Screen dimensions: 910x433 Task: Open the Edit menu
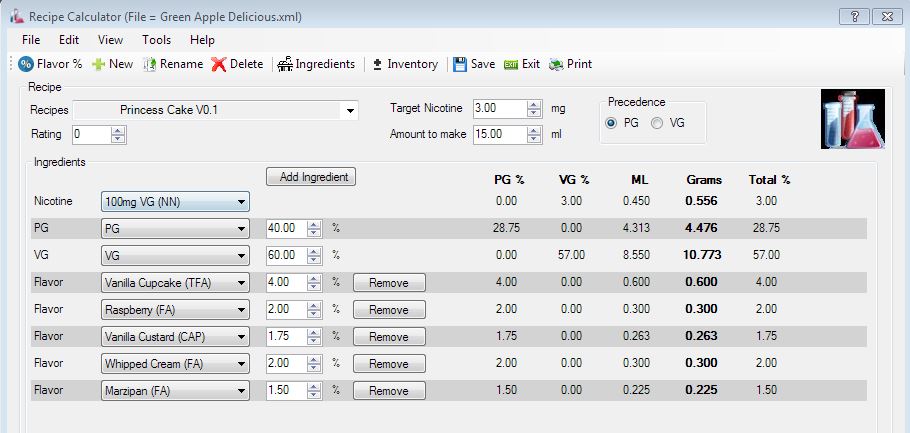(69, 40)
